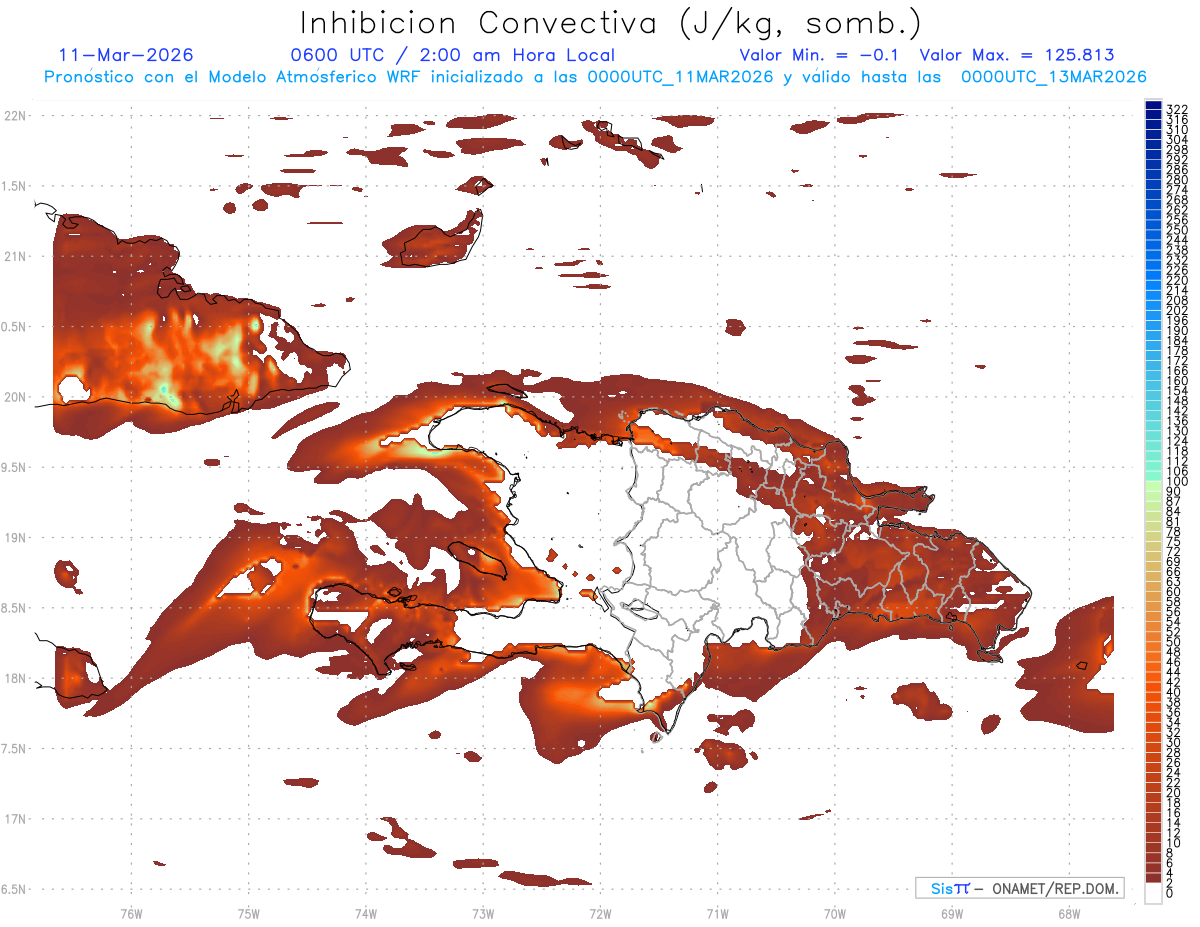This screenshot has height=927, width=1200.
Task: Click the 71W longitude label
Action: tap(717, 913)
